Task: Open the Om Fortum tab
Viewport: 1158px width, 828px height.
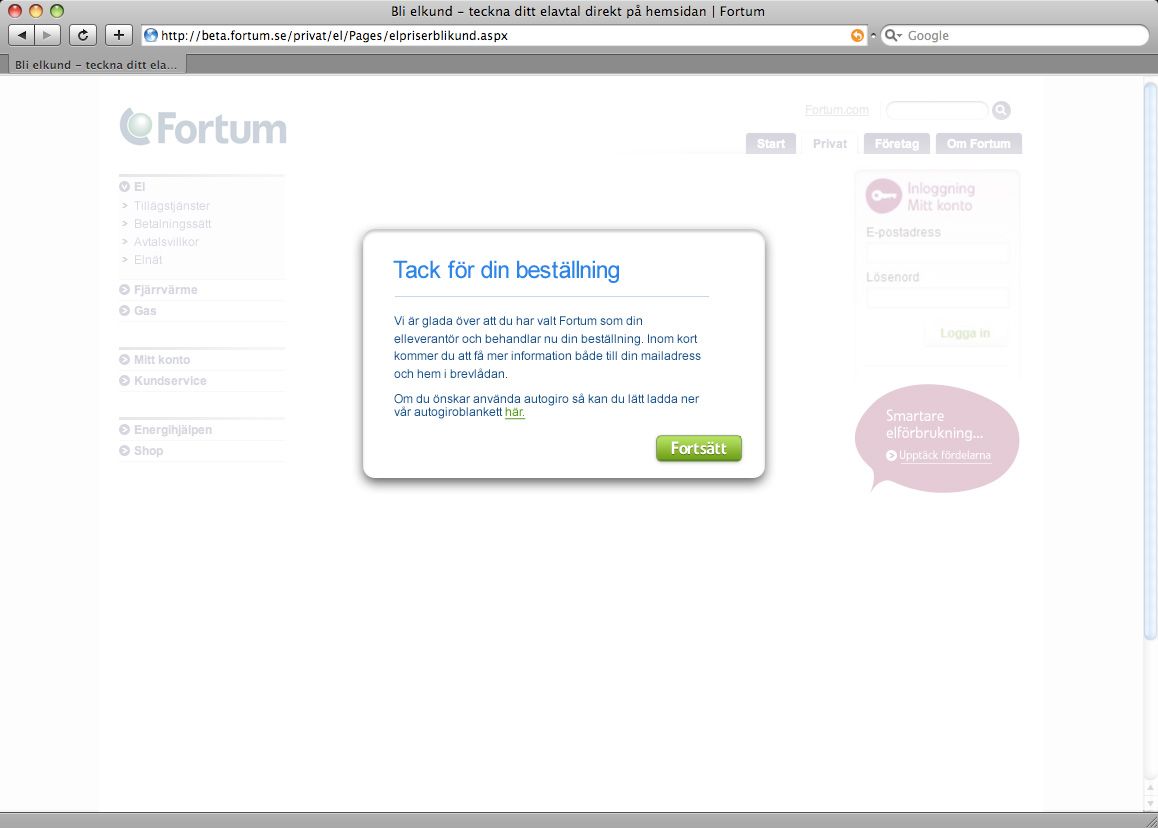Action: (x=979, y=143)
